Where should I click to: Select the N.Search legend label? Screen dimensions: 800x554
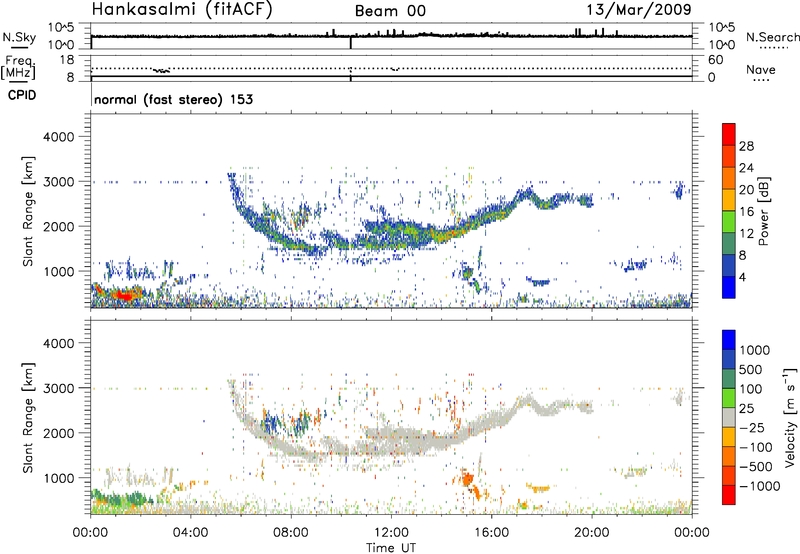coord(772,37)
